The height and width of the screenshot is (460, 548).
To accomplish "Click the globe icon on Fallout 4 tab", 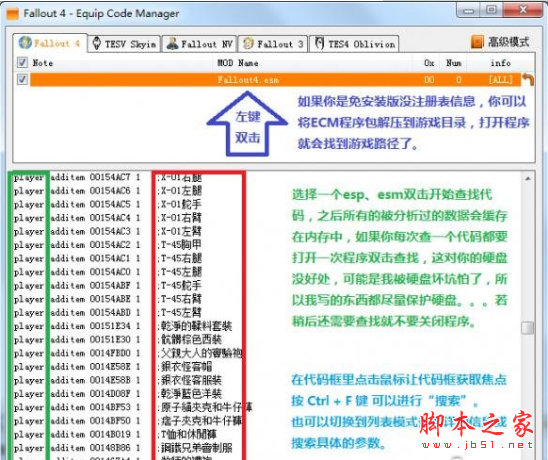I will point(25,43).
